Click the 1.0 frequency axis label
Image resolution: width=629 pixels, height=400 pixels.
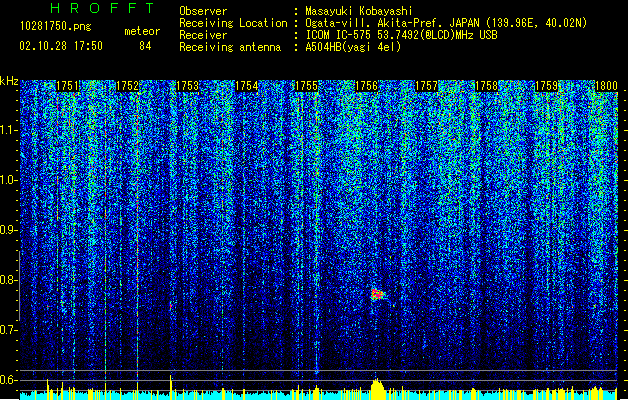pos(9,180)
